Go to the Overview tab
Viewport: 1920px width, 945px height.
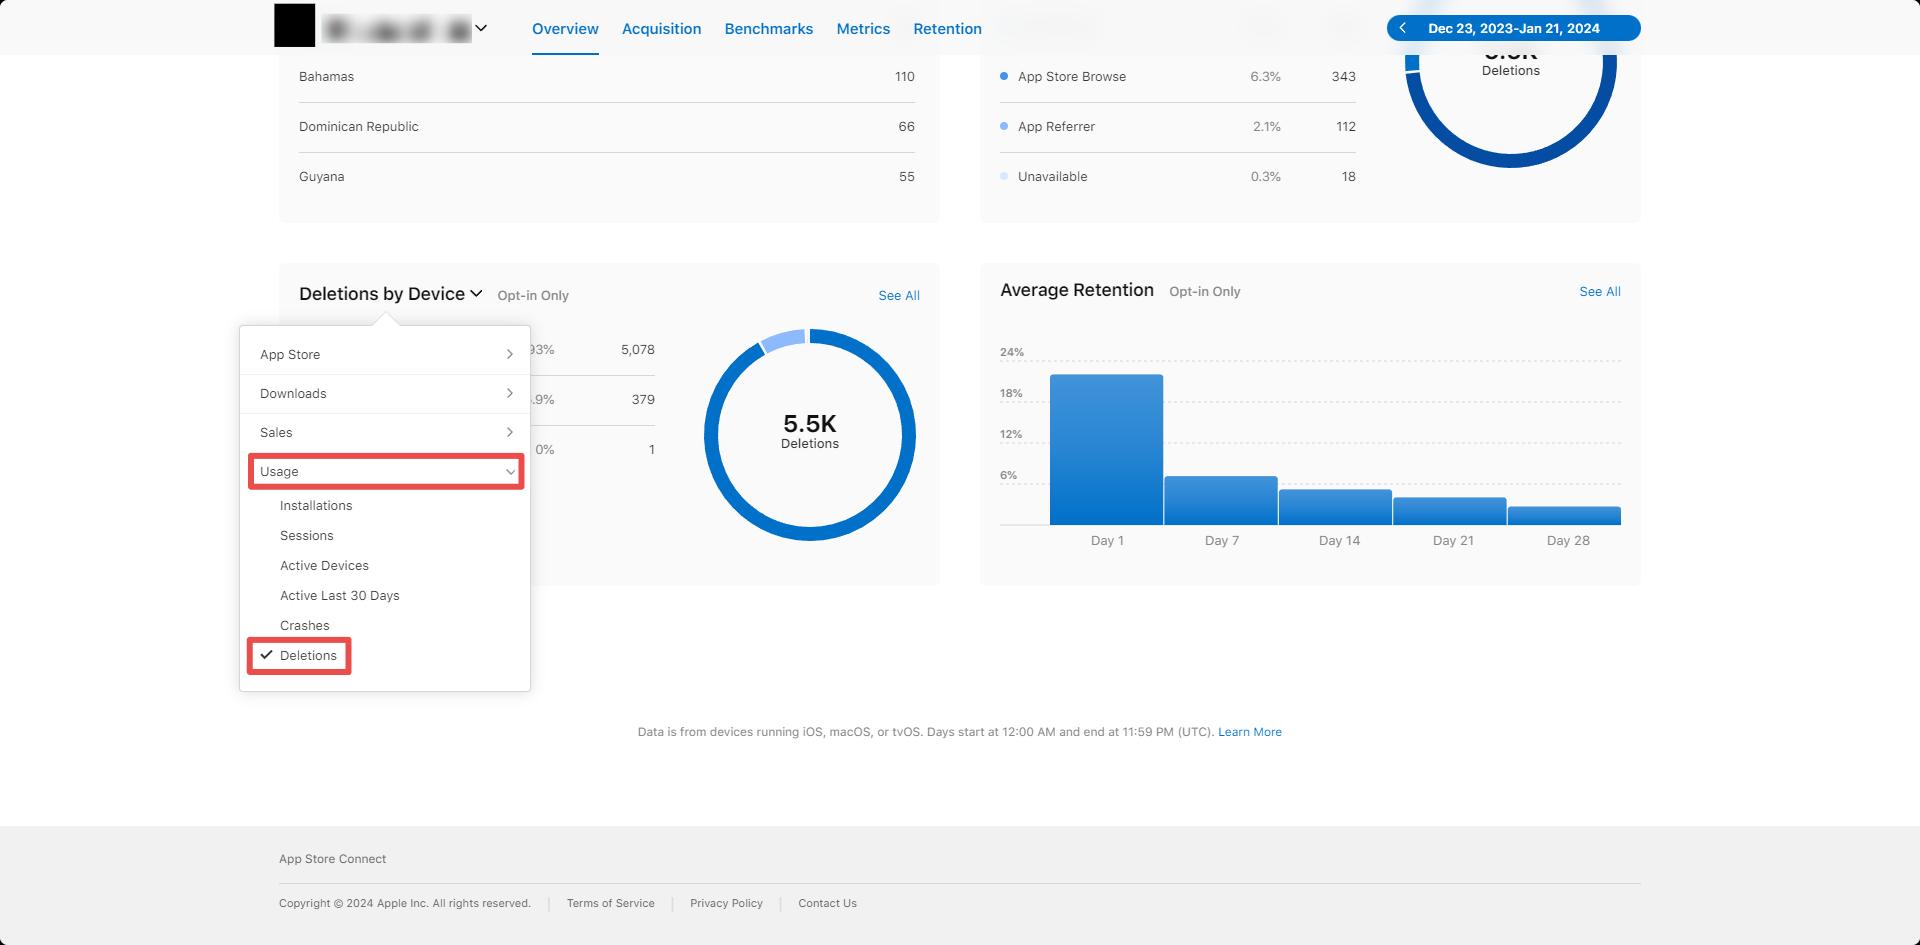pos(565,29)
